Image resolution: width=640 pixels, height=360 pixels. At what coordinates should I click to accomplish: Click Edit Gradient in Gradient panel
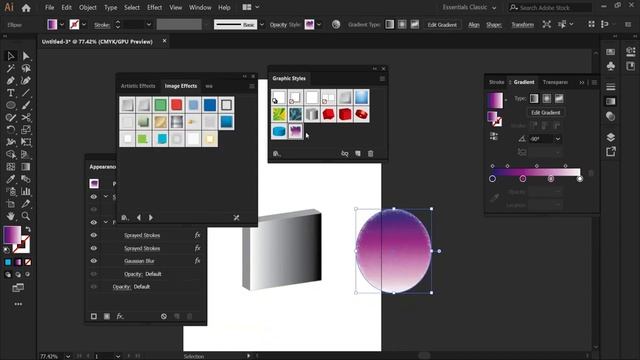(546, 112)
